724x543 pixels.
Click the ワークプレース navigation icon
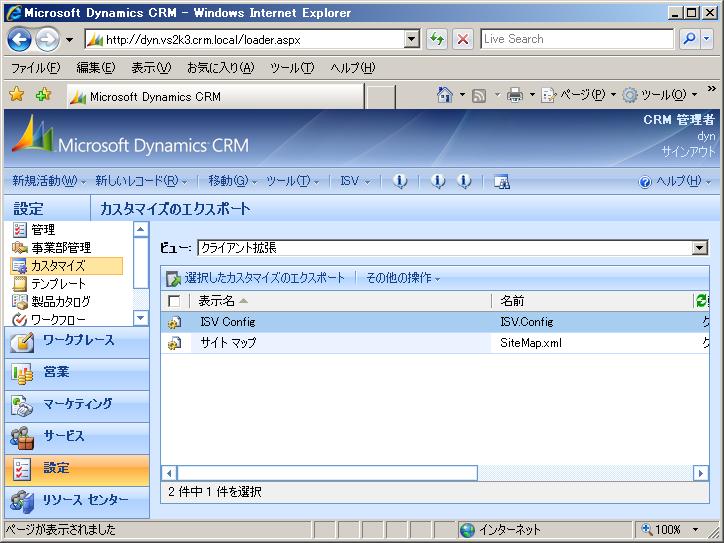pyautogui.click(x=22, y=342)
